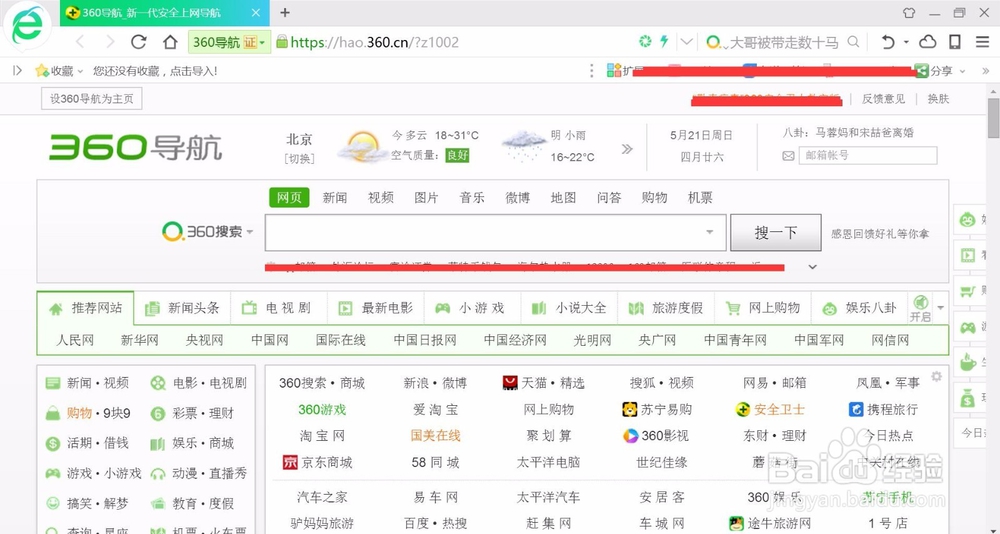Screen dimensions: 1000x534
Task: Go to home page icon
Action: [170, 42]
